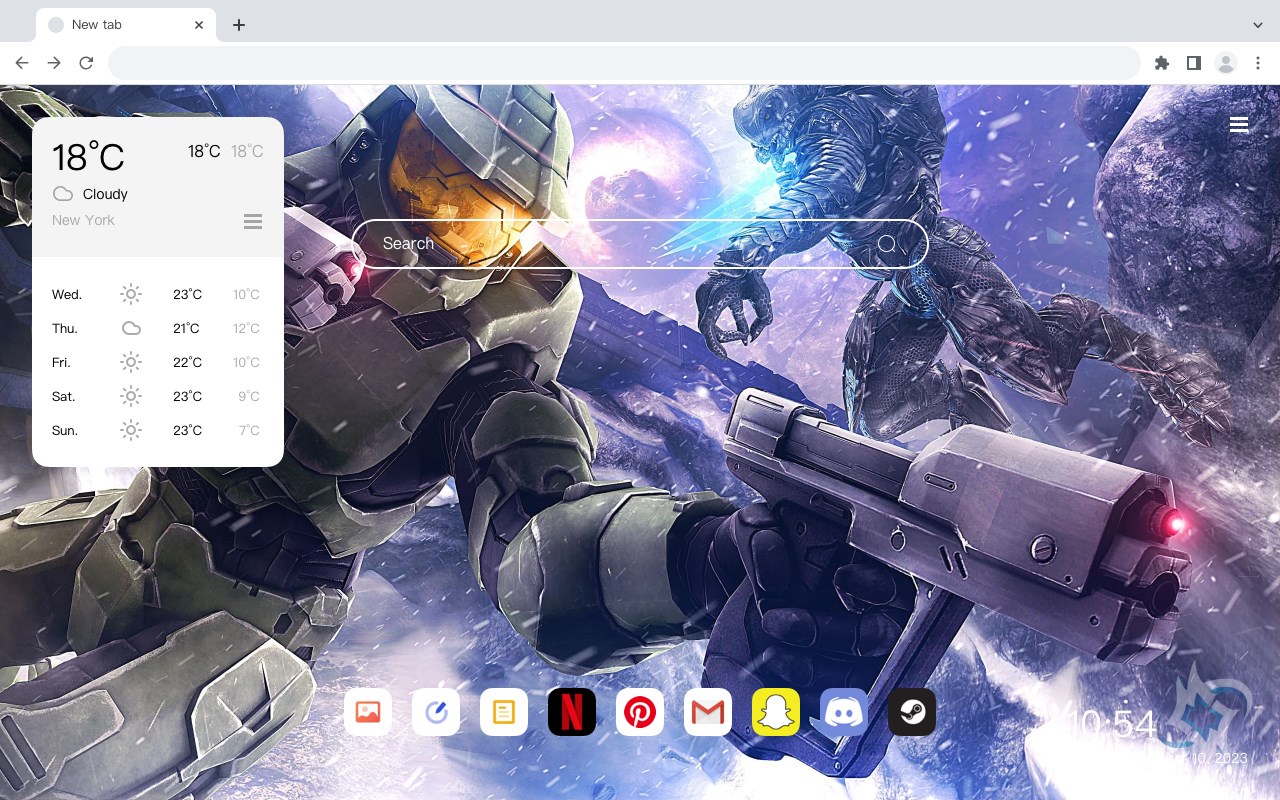Screen dimensions: 1280x800
Task: Reload the current page
Action: [86, 63]
